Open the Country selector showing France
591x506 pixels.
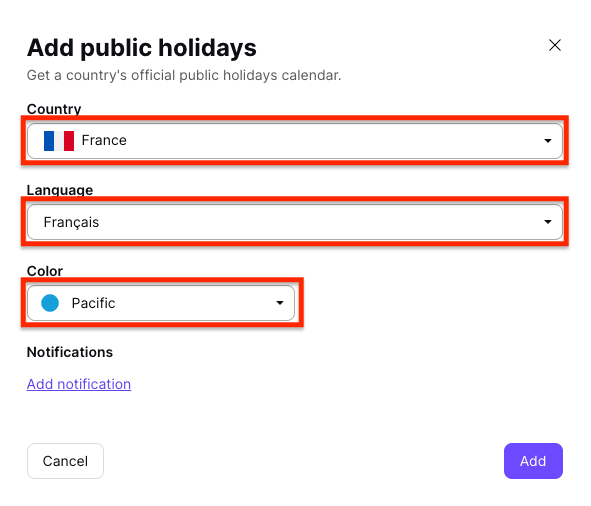(295, 141)
